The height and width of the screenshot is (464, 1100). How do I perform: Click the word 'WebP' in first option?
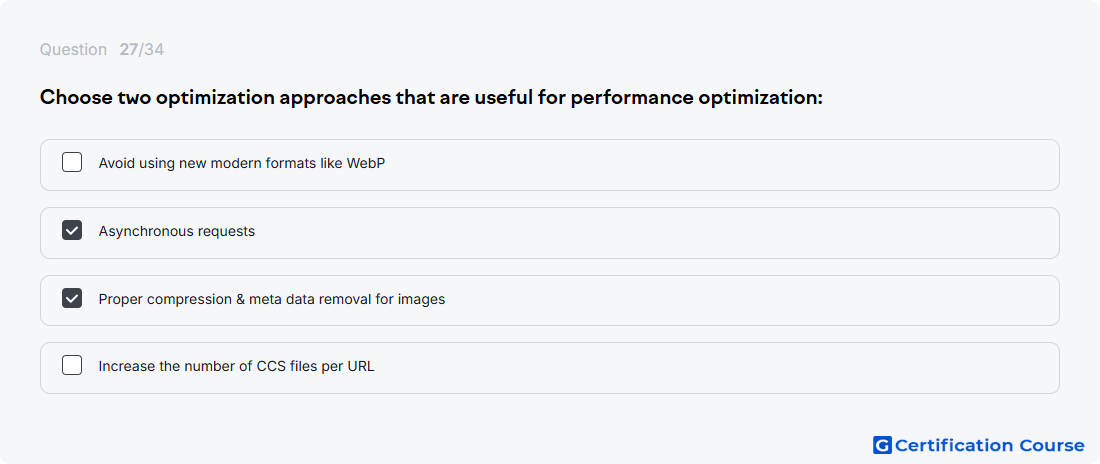[366, 164]
